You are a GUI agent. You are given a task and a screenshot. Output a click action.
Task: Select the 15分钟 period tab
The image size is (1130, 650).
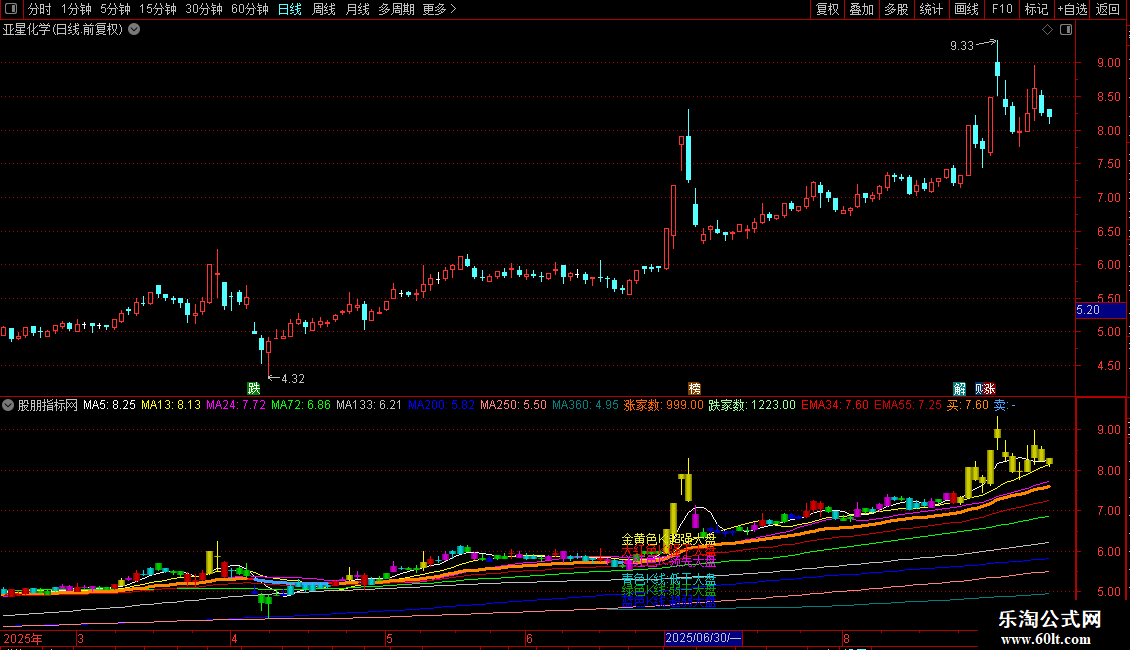click(x=157, y=9)
